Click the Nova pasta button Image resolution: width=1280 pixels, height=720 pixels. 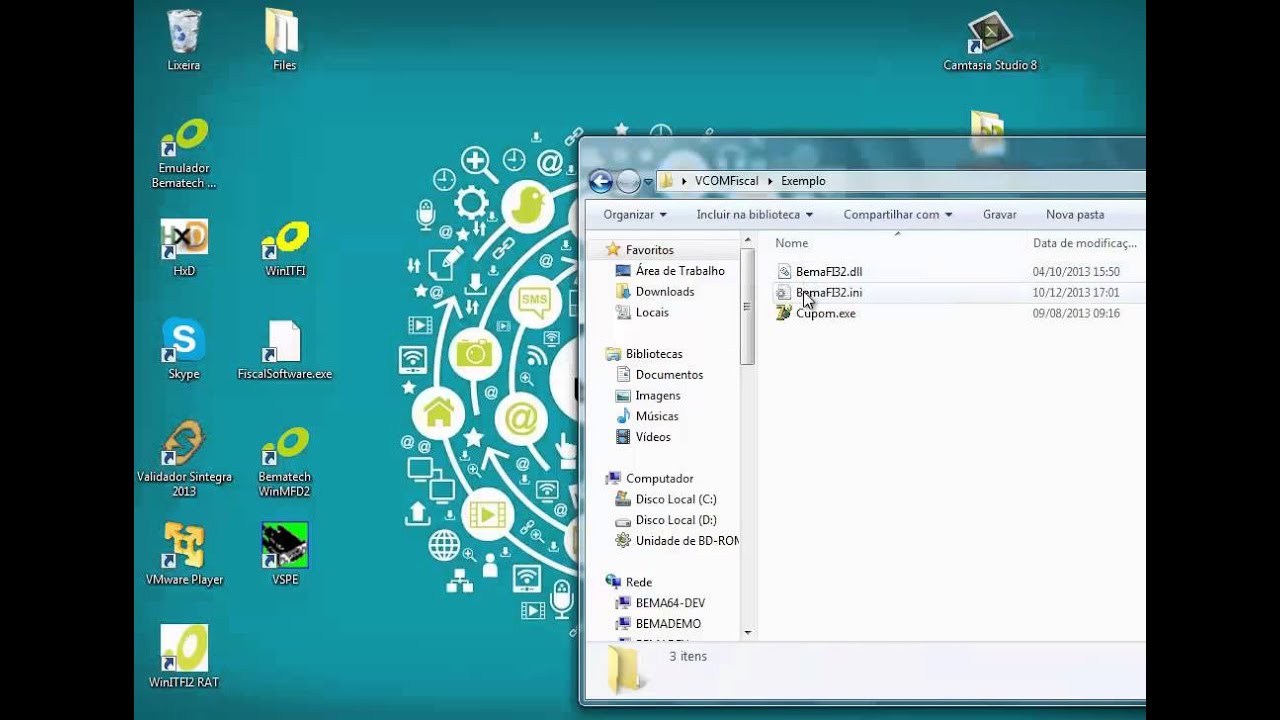click(1075, 214)
